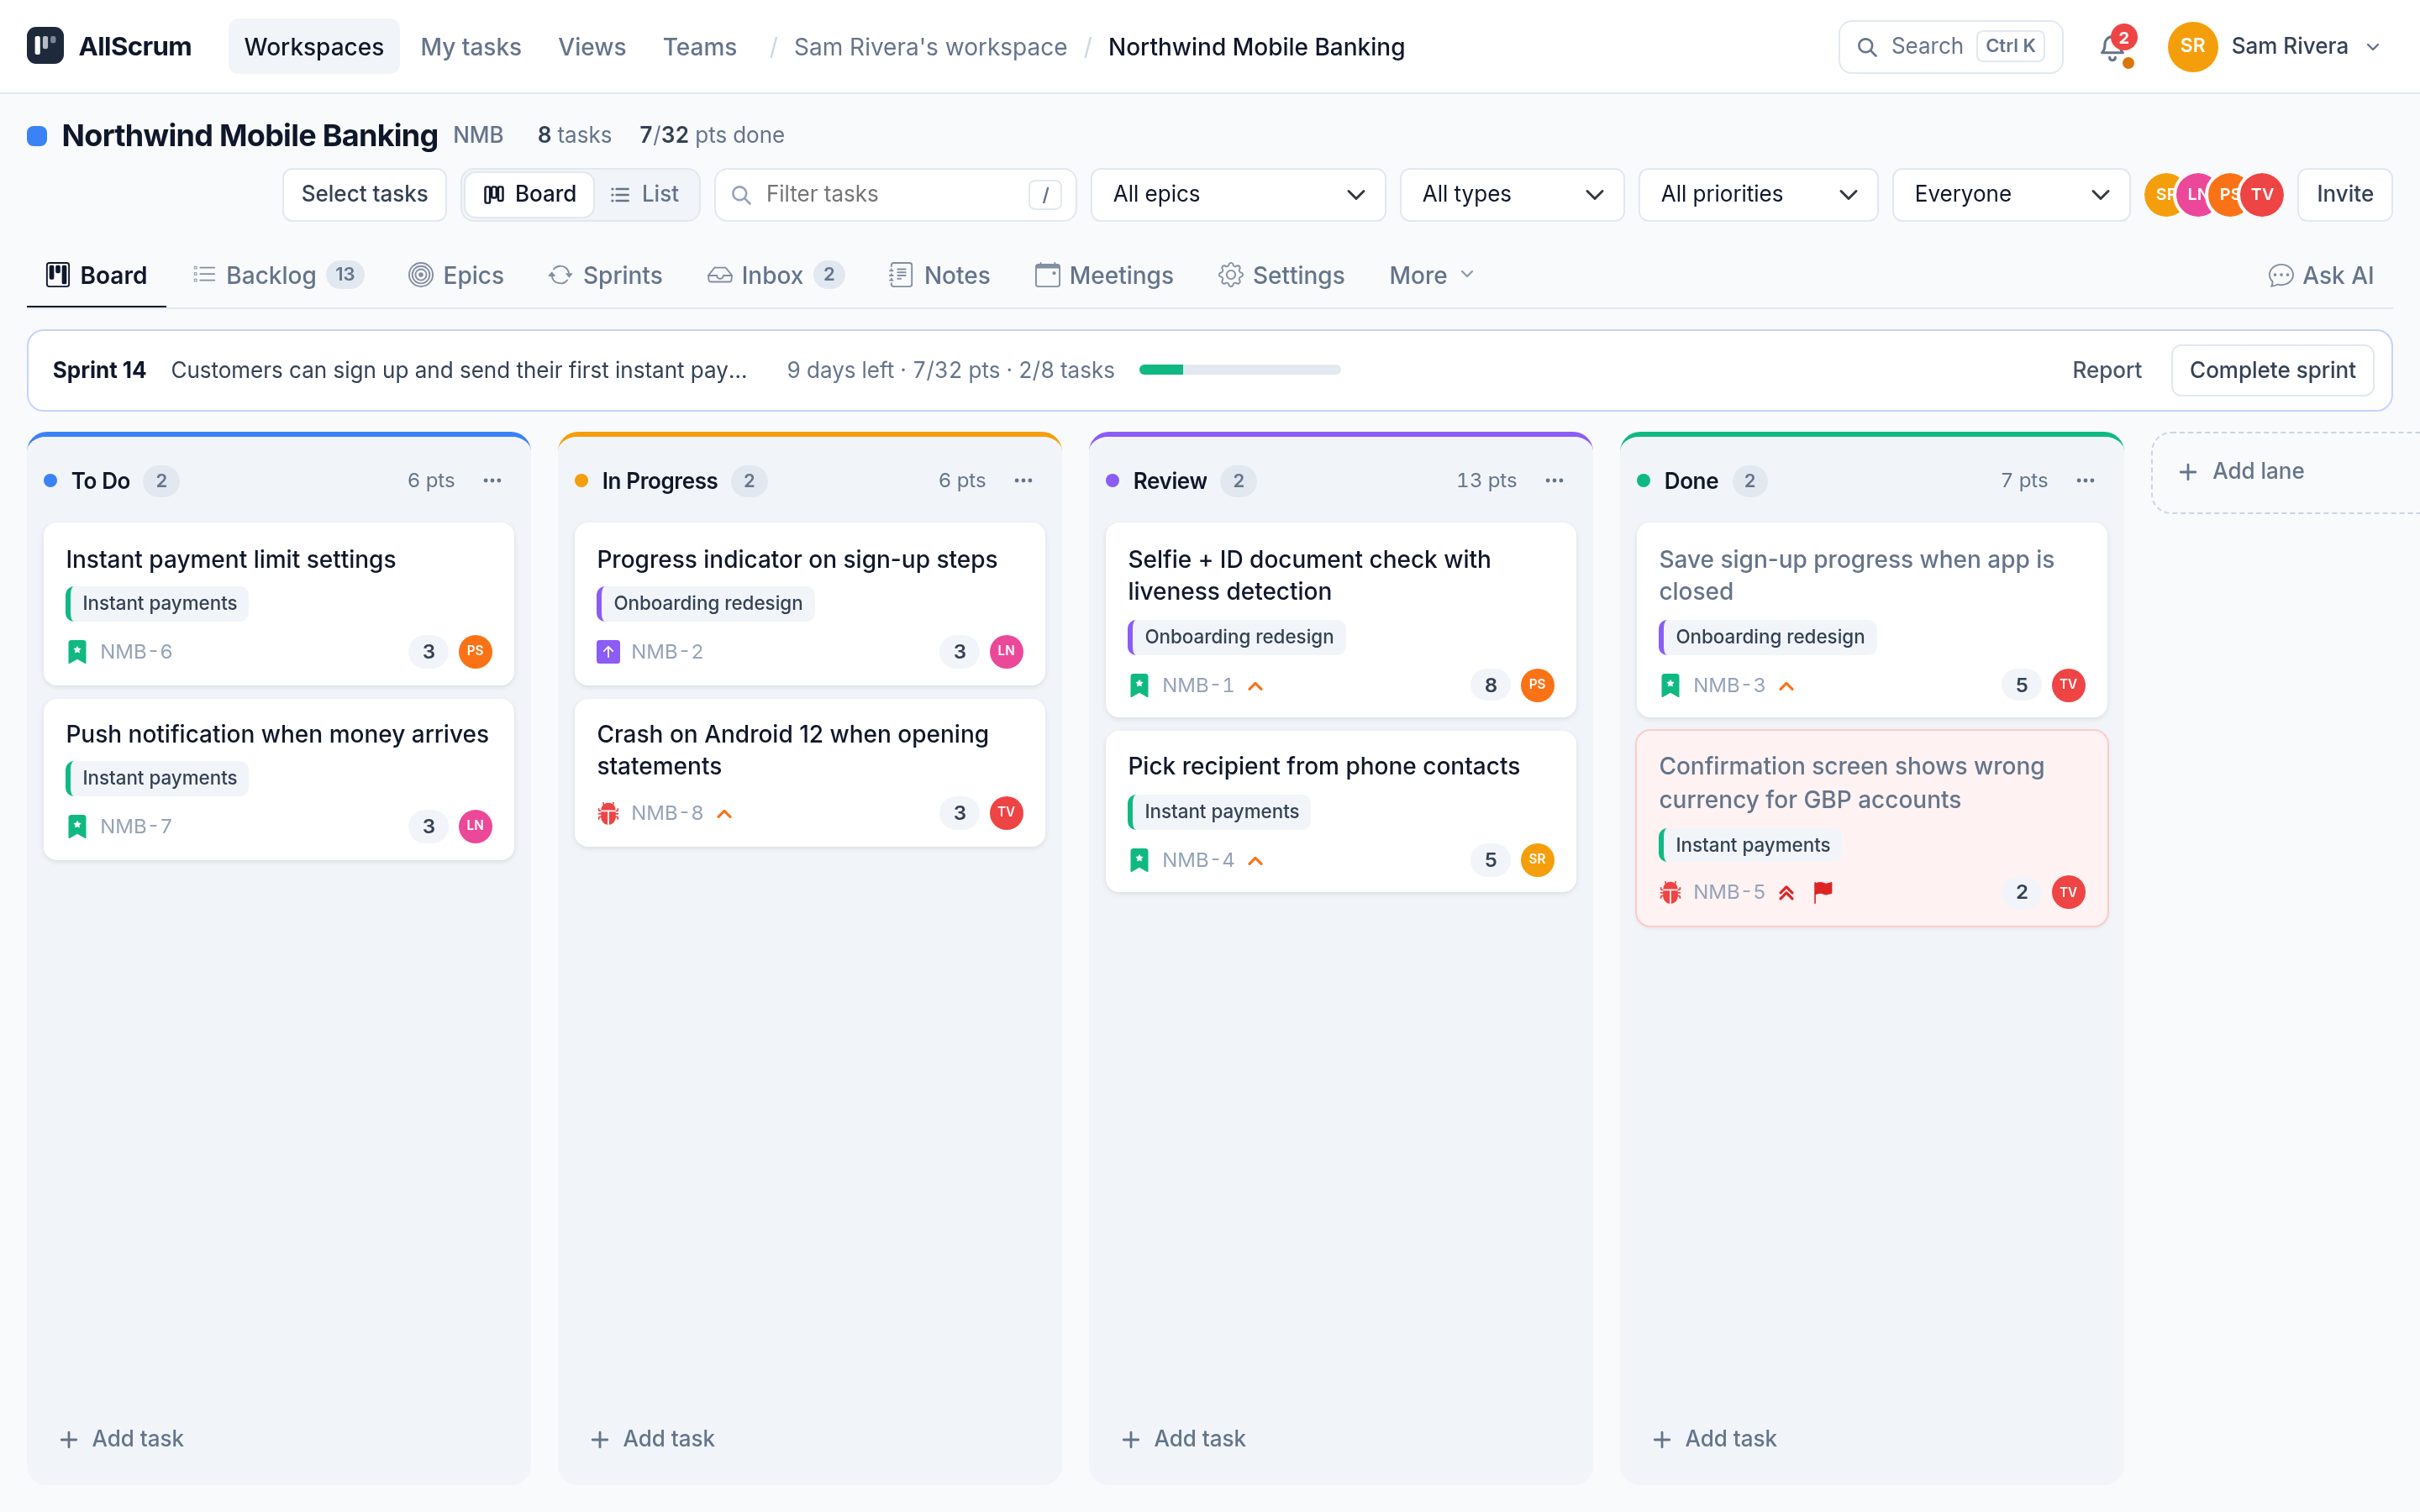Viewport: 2420px width, 1512px height.
Task: Click TV avatar in team member stack
Action: 2263,194
